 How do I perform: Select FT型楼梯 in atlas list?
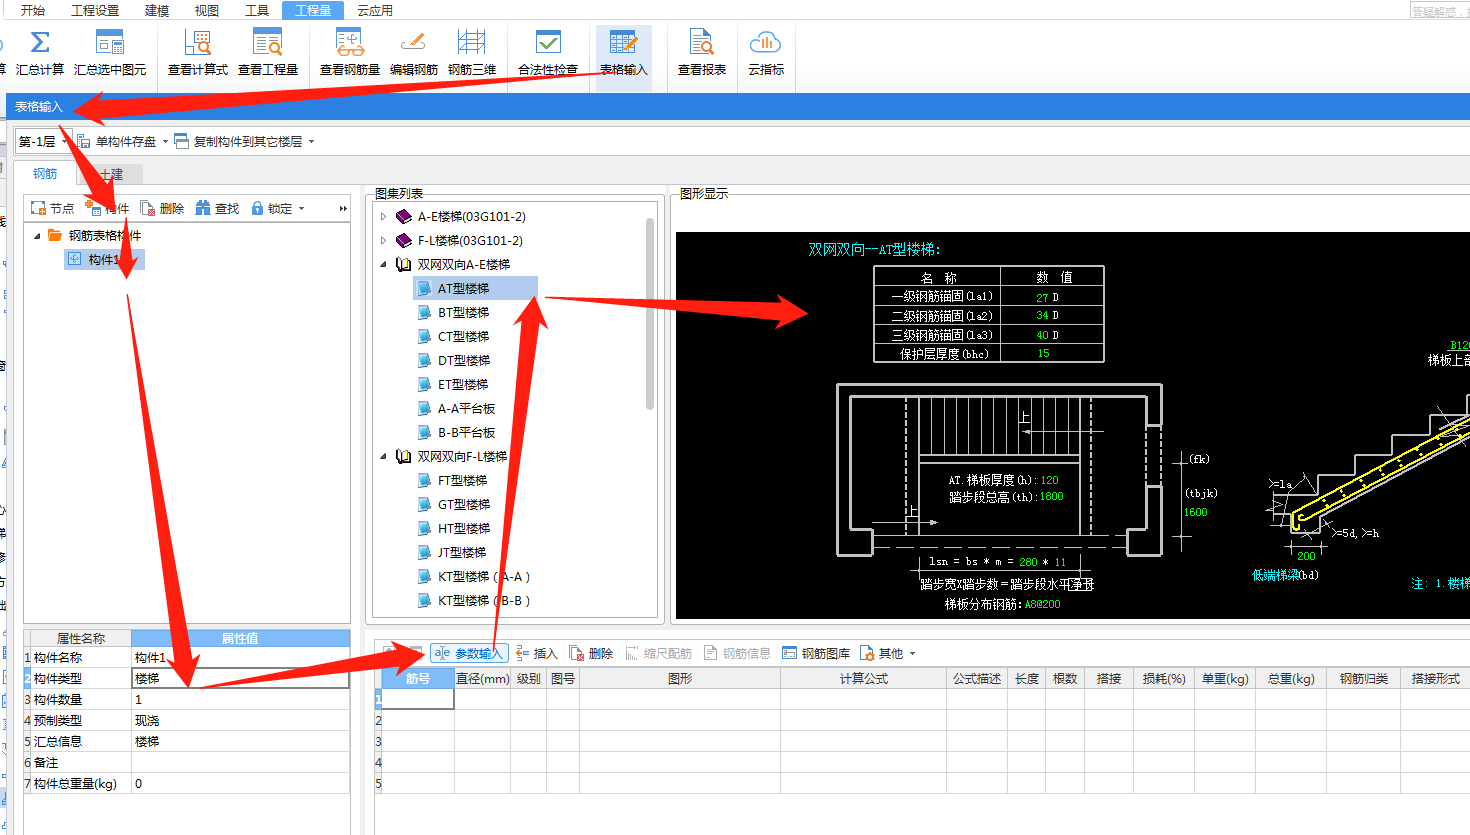point(463,480)
